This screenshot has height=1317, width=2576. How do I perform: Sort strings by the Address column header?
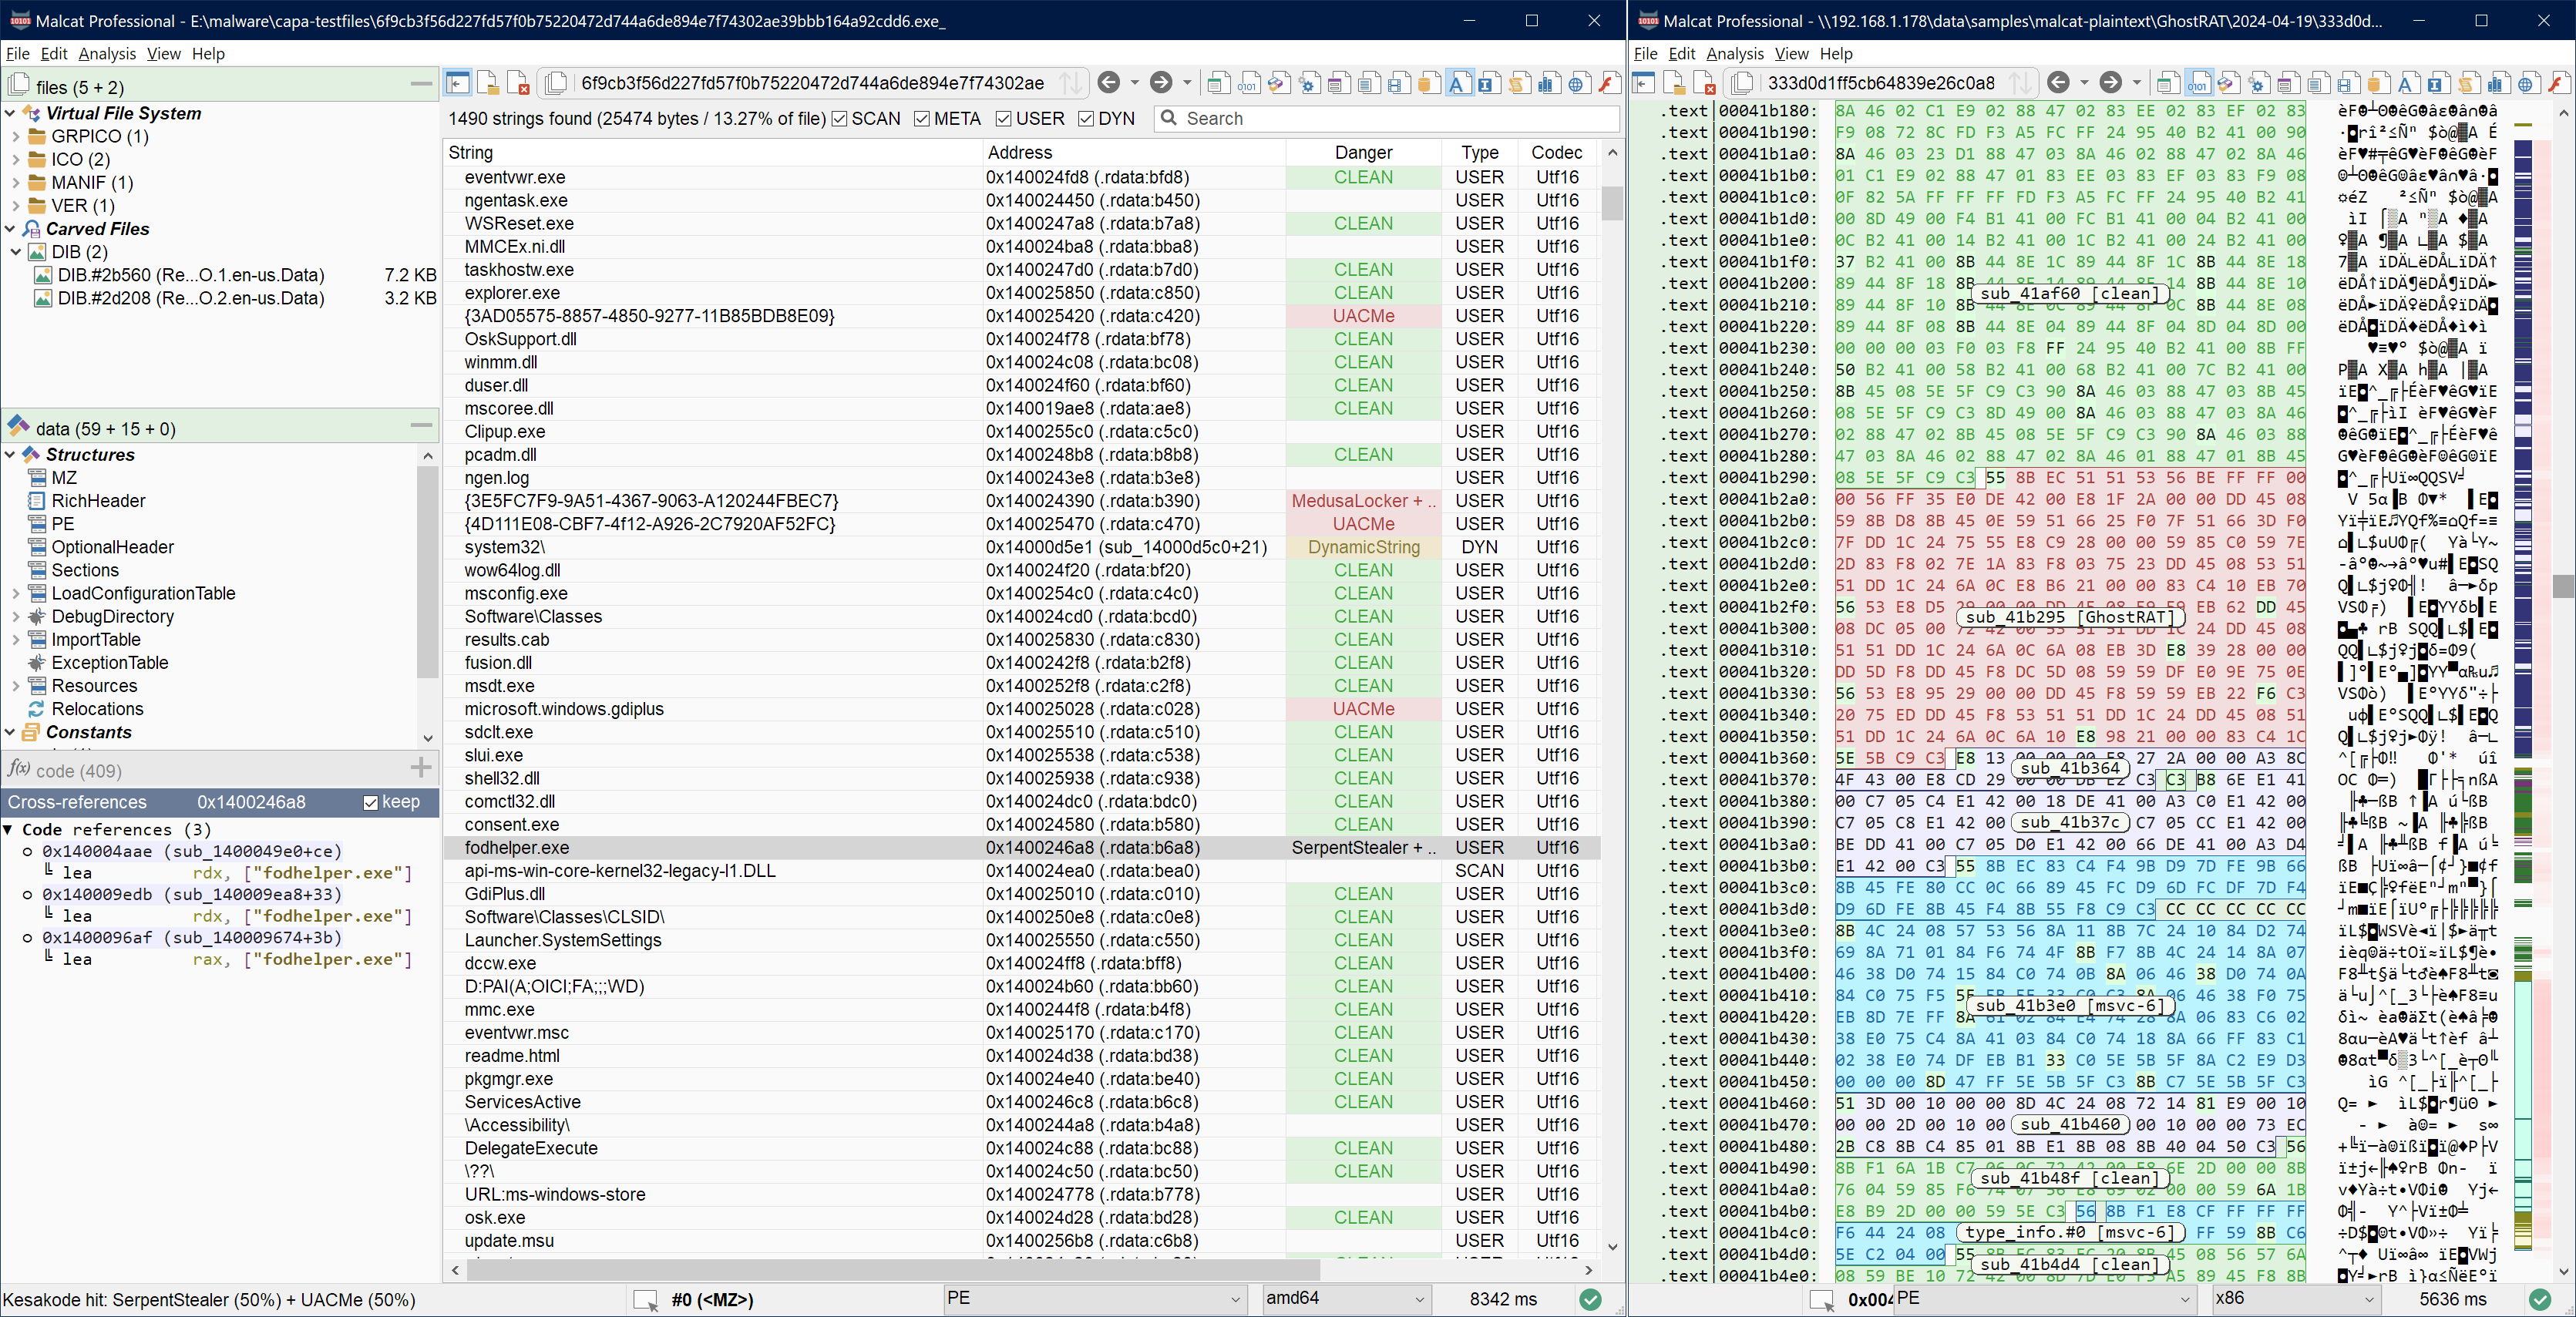(x=1134, y=153)
